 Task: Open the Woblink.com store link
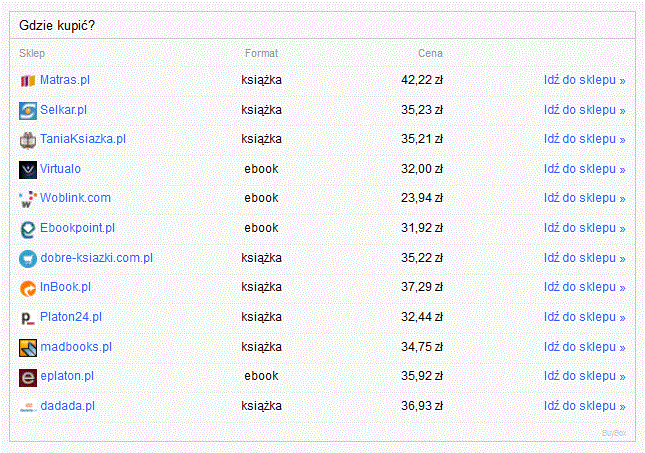click(75, 198)
